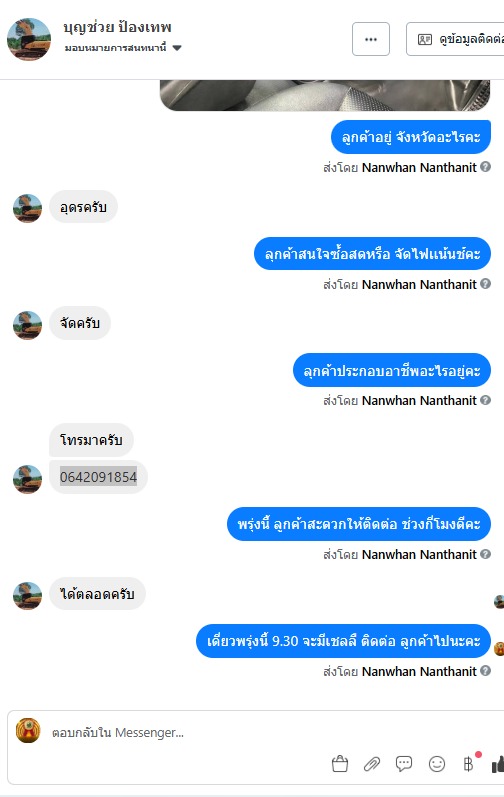Click help icon under the 9.30 message
The width and height of the screenshot is (504, 797).
[485, 671]
